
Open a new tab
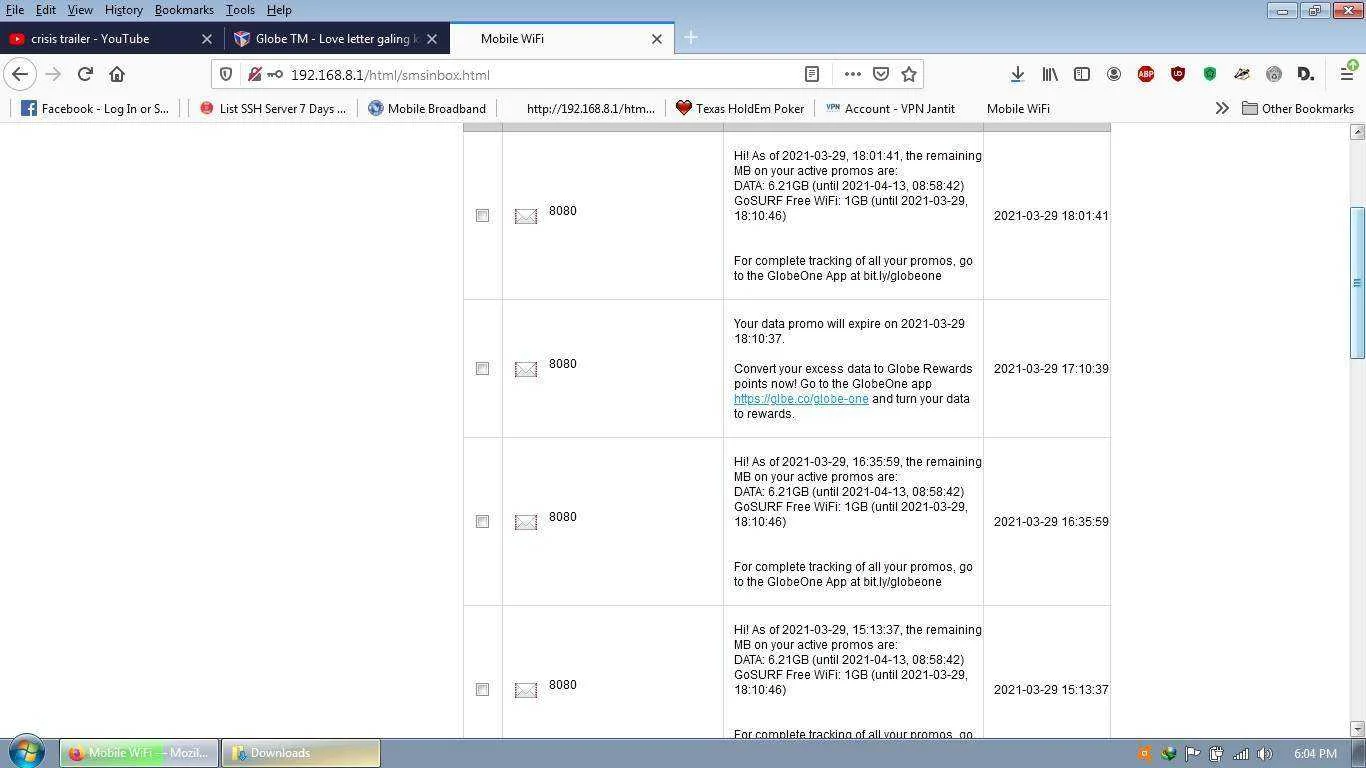(x=691, y=38)
